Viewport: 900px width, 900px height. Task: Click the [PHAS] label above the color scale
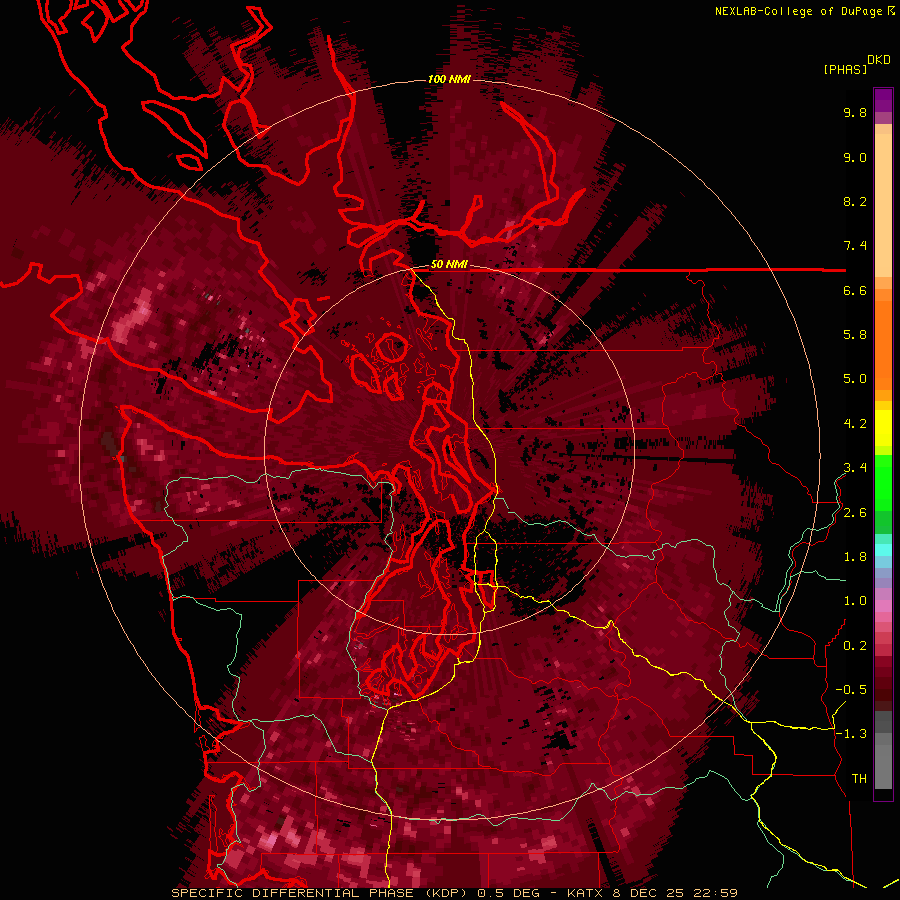pyautogui.click(x=845, y=69)
